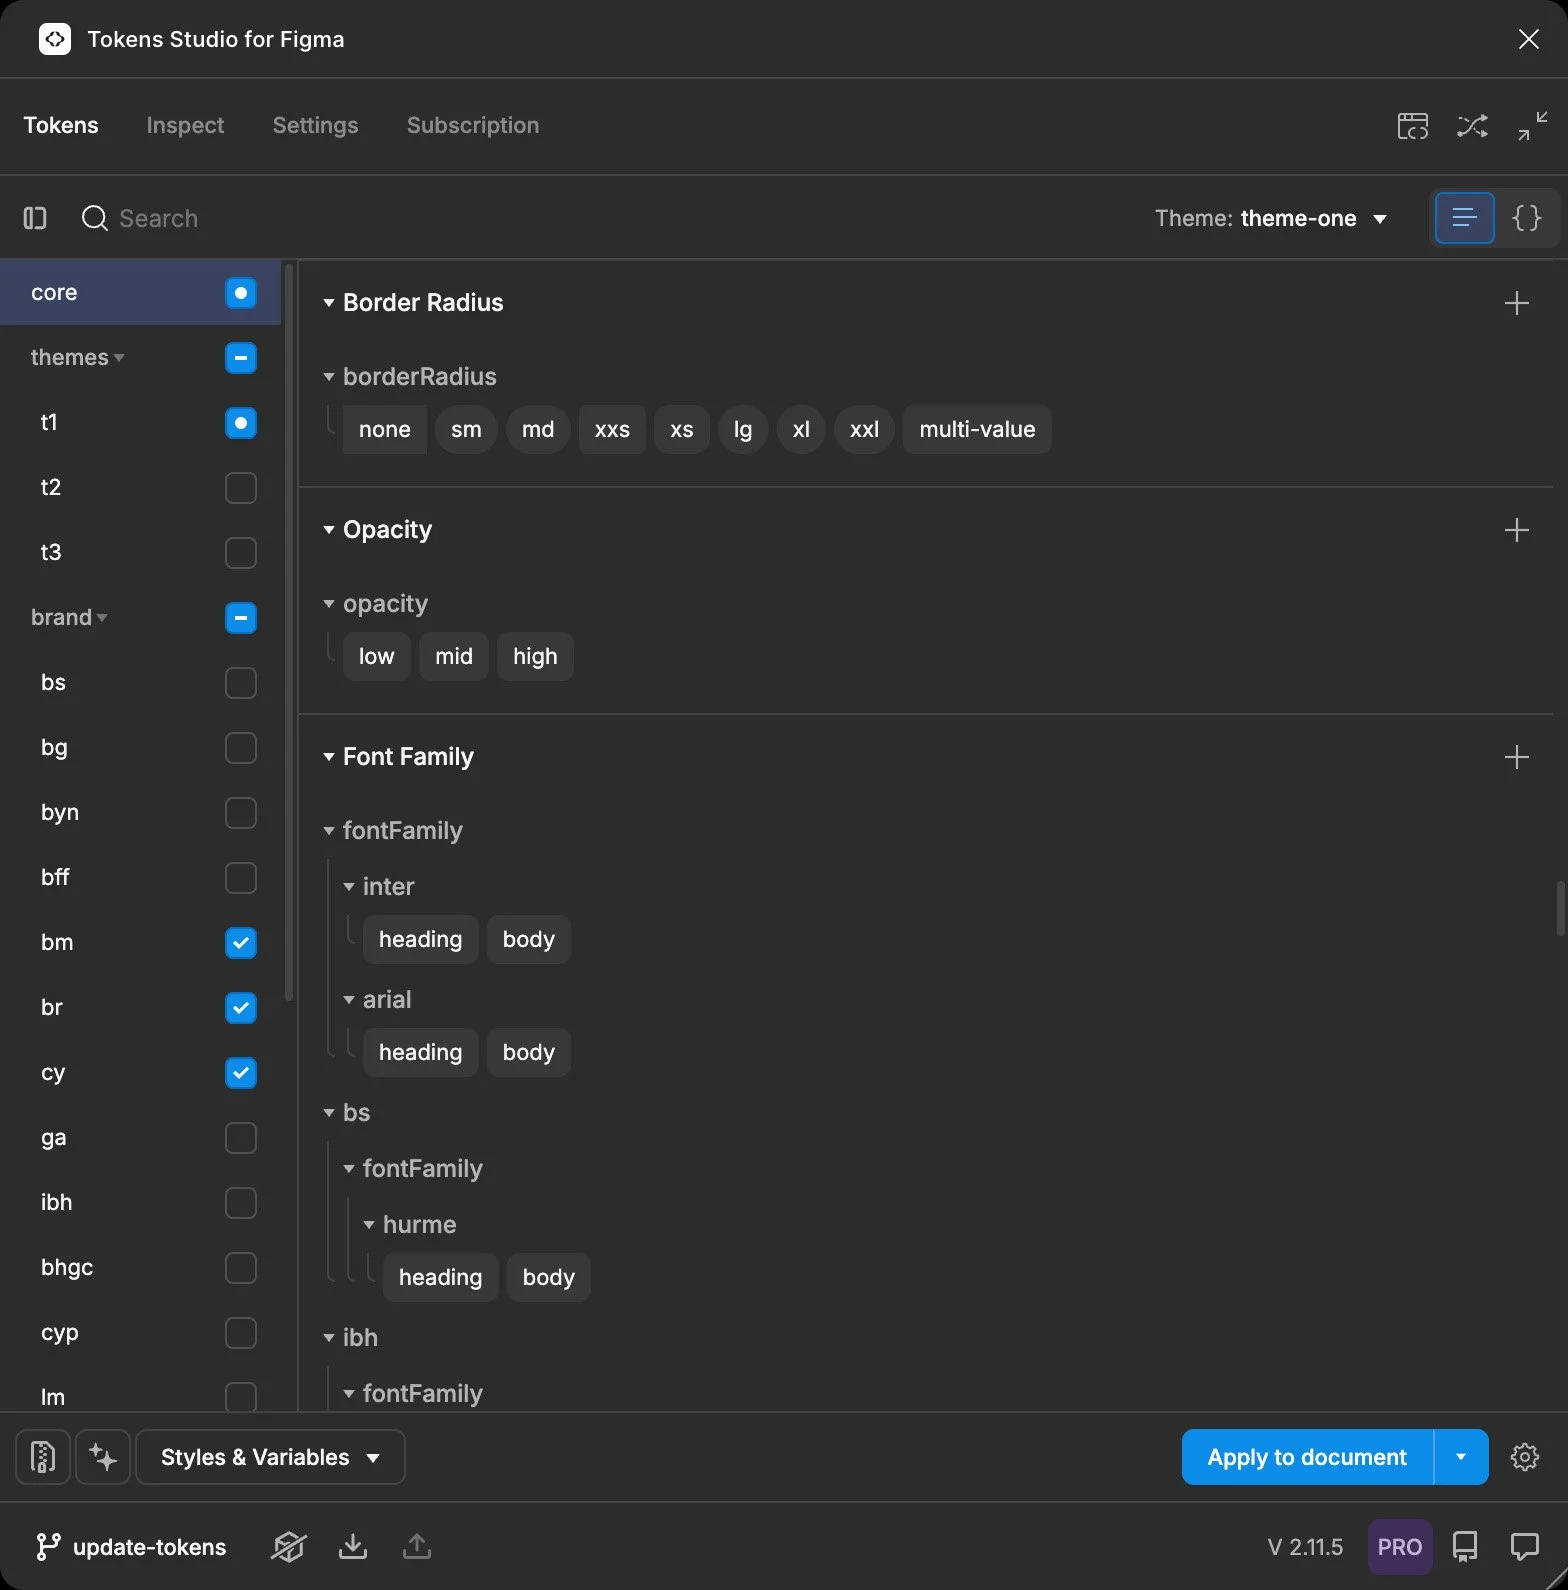Switch to JSON view with braces icon
The image size is (1568, 1590).
click(1526, 218)
